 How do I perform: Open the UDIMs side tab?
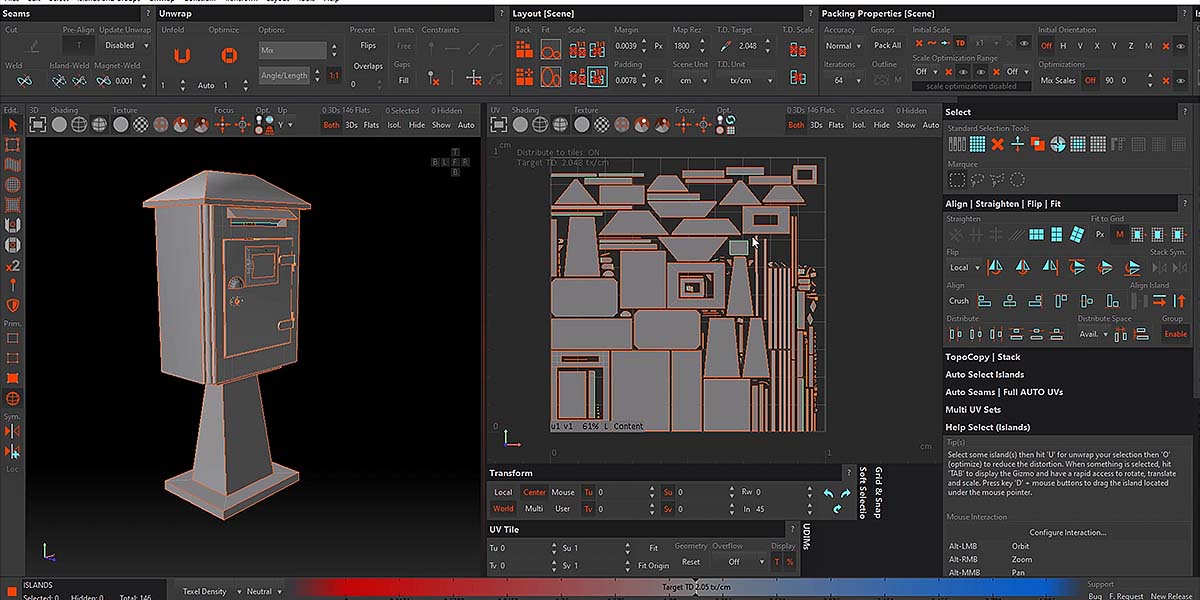806,537
